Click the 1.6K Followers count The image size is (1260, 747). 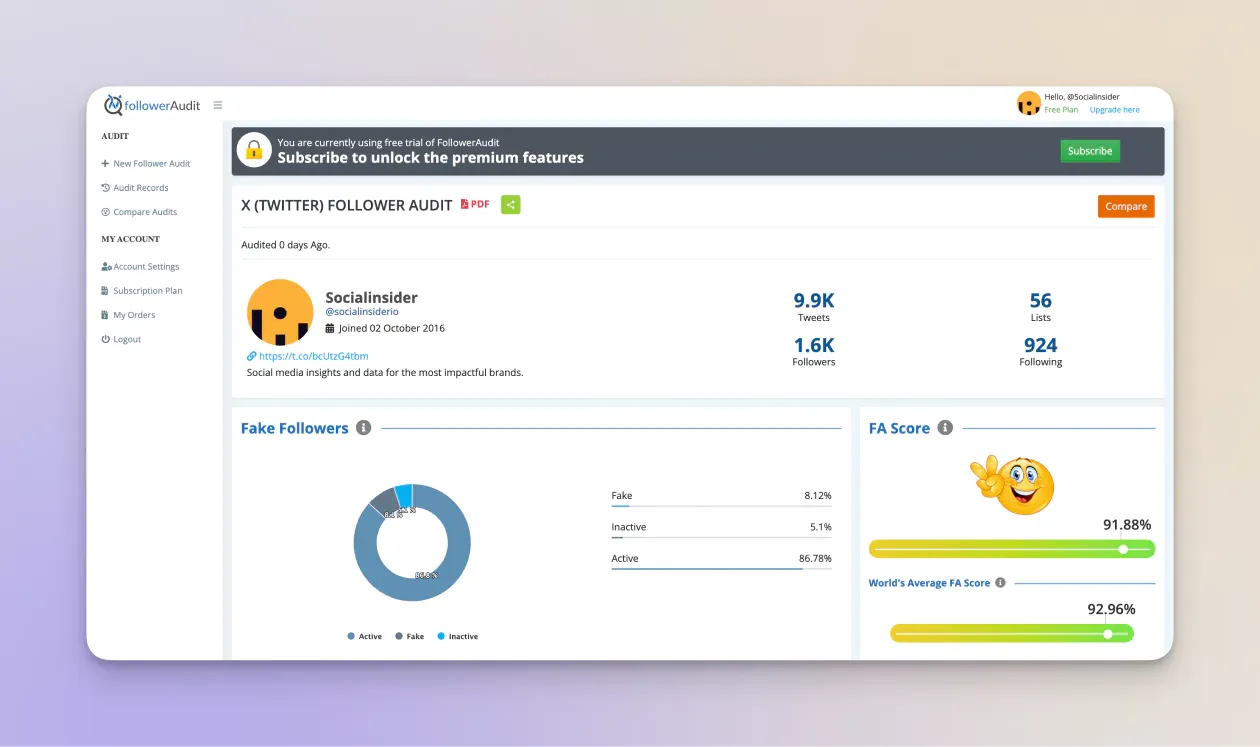[x=814, y=351]
